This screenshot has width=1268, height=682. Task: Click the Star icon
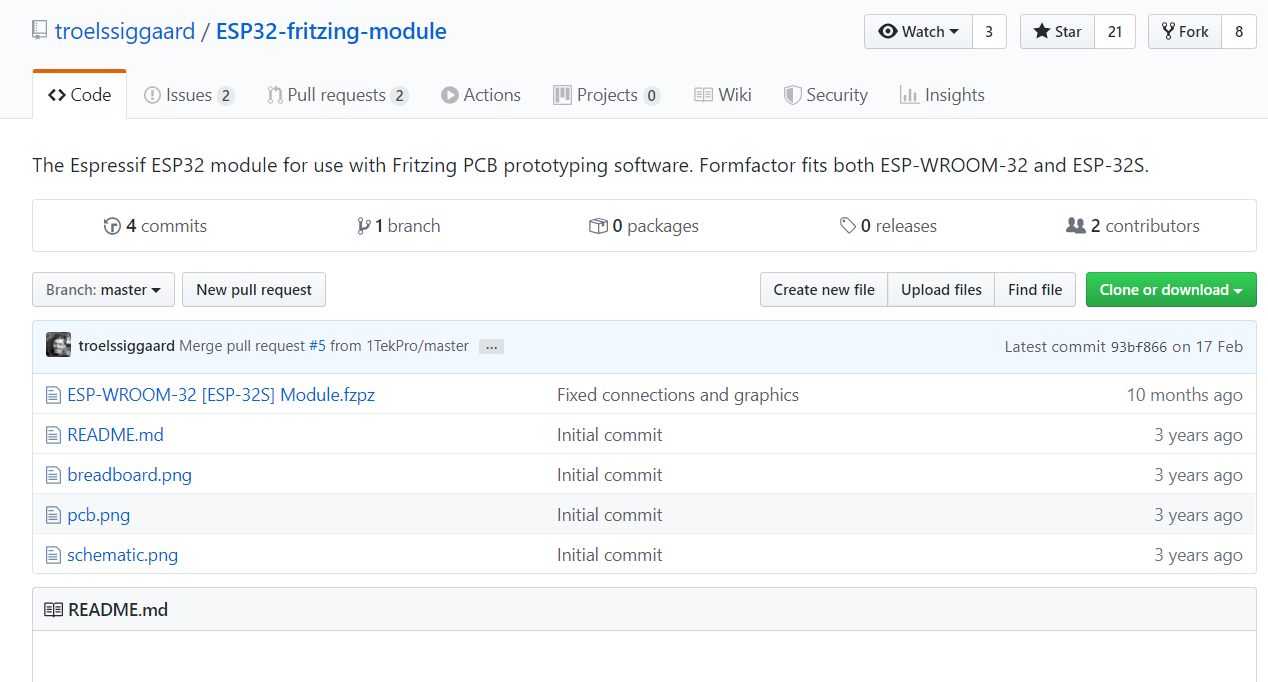[1042, 32]
